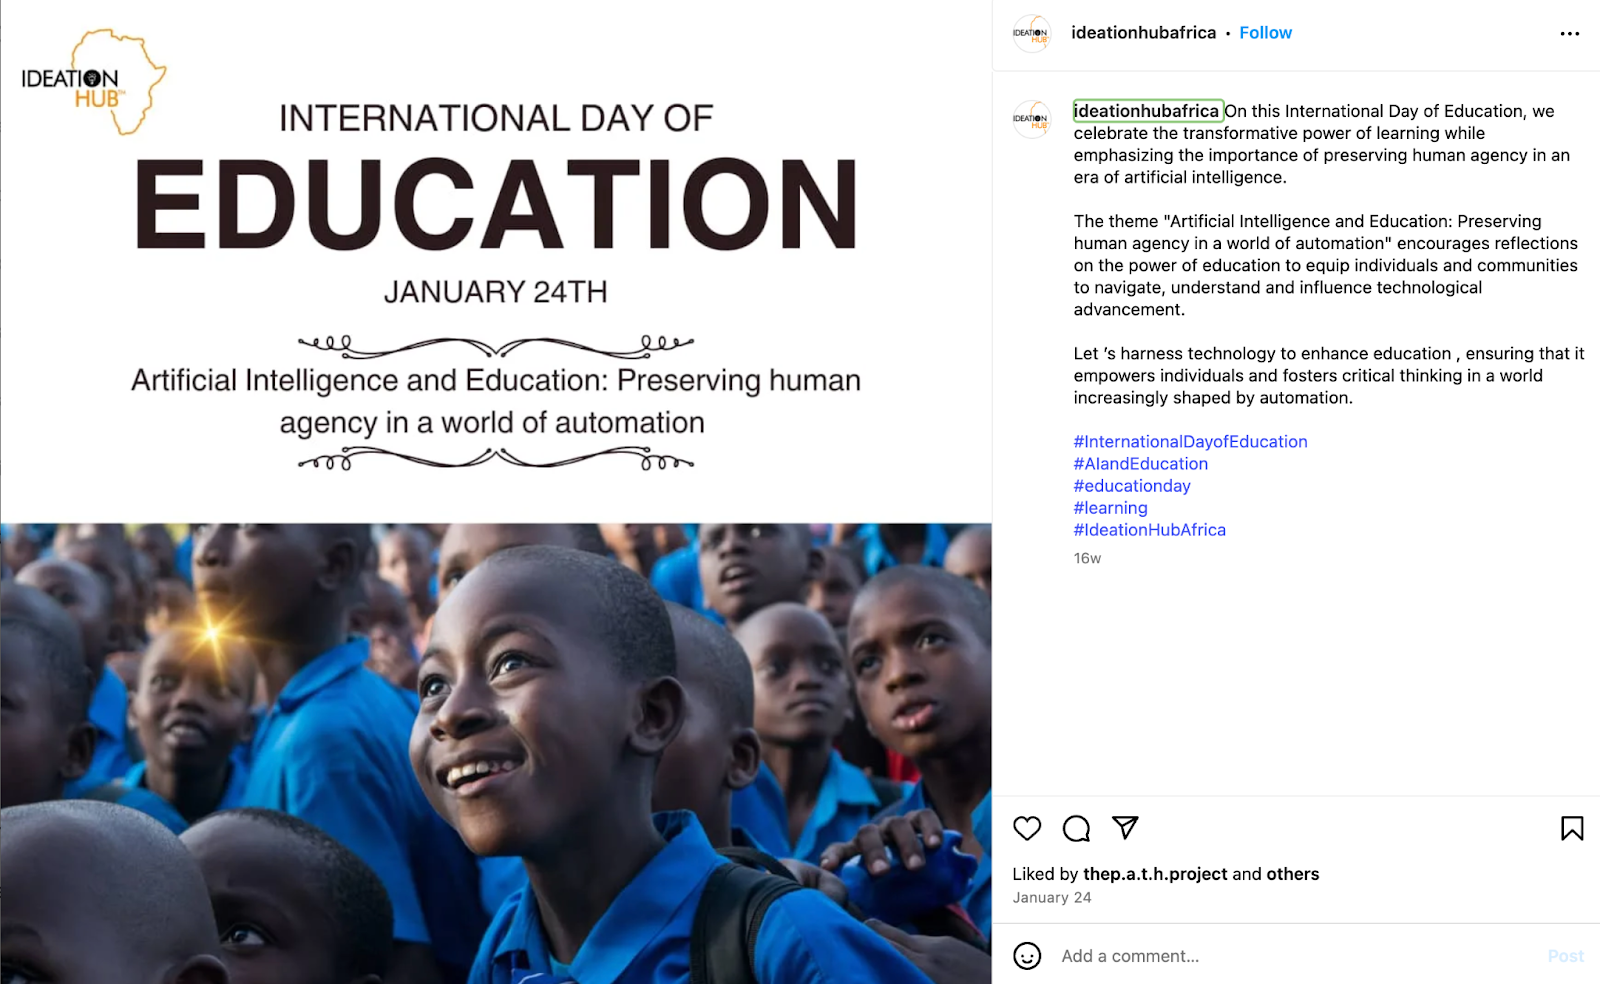
Task: Focus the Add a comment field
Action: (1300, 956)
